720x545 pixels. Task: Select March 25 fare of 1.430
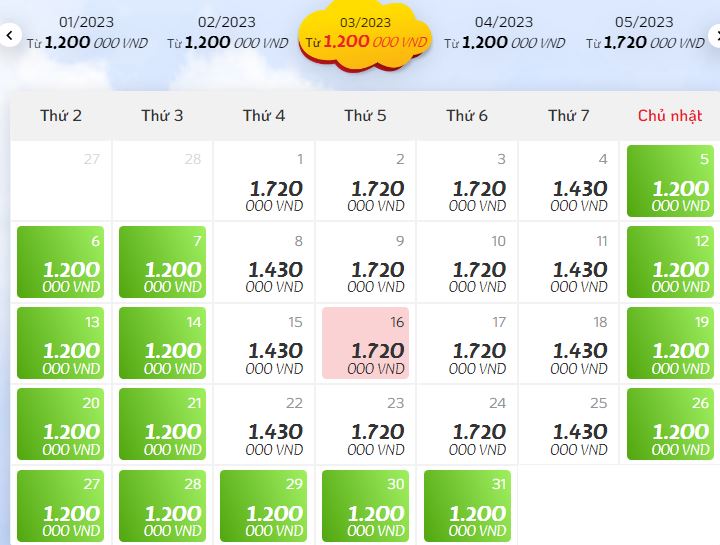568,424
